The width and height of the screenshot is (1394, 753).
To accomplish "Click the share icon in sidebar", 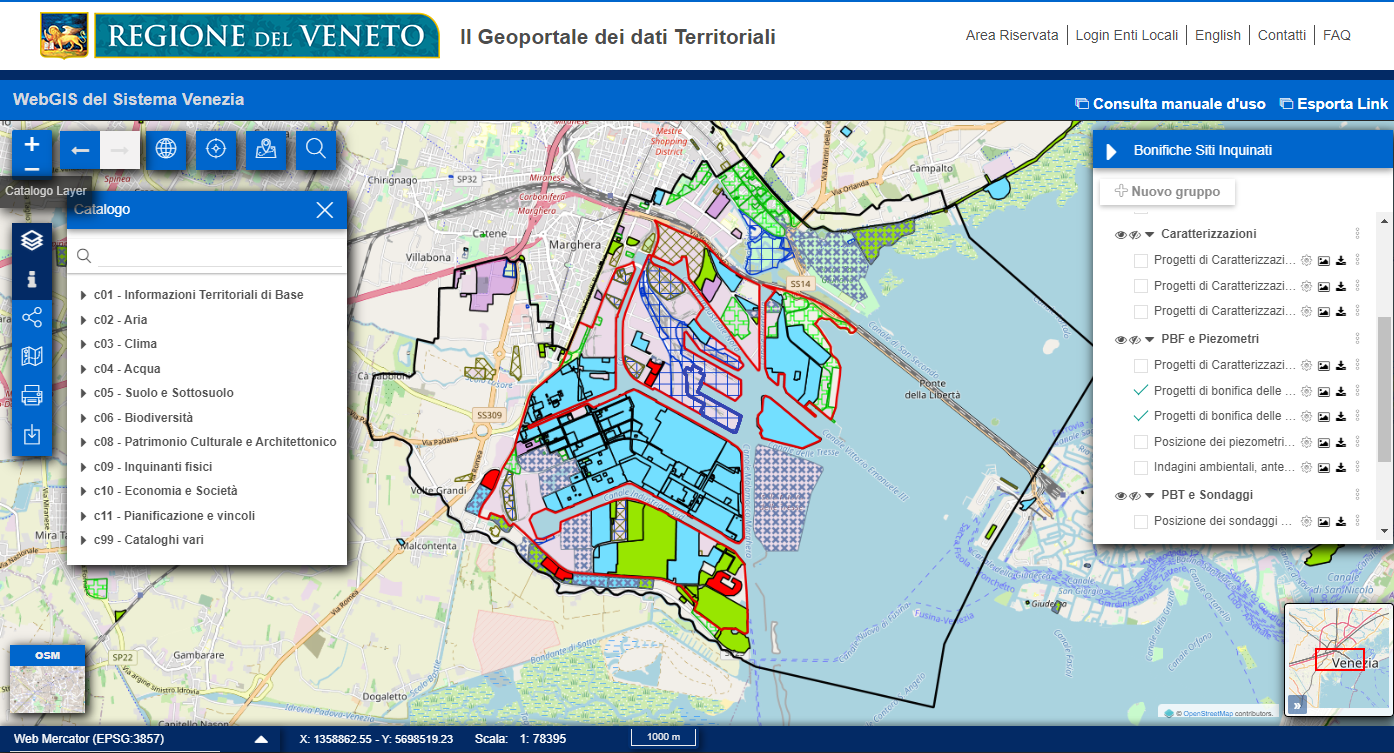I will (32, 318).
